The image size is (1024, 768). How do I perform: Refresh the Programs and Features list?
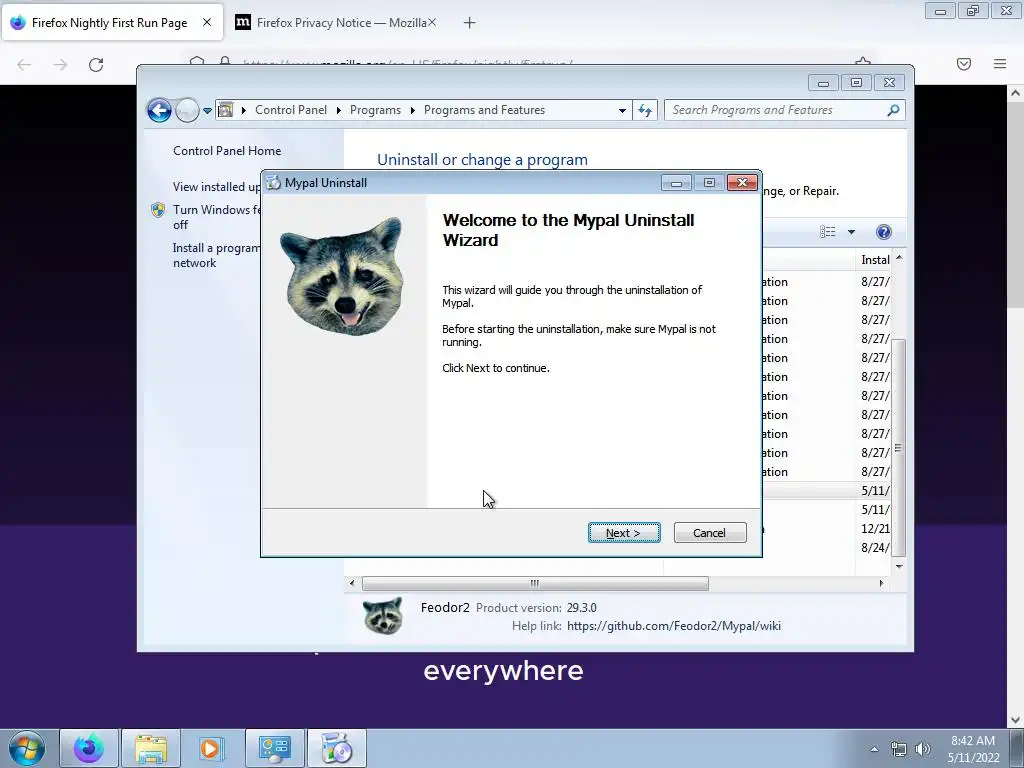point(645,110)
